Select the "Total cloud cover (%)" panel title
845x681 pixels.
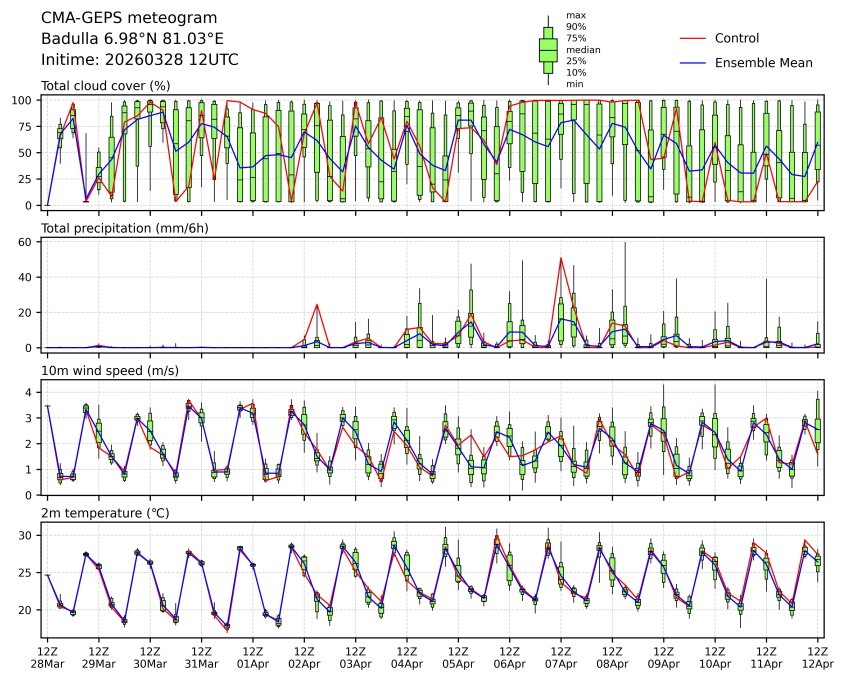point(105,86)
